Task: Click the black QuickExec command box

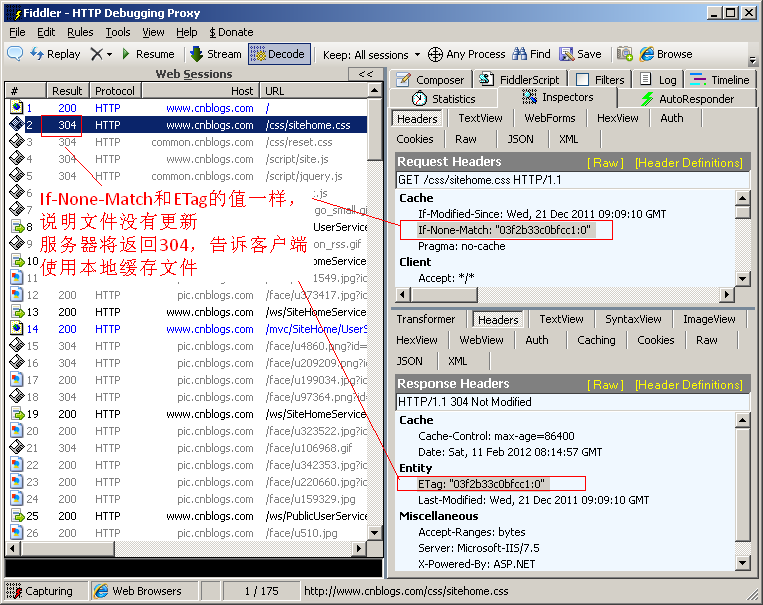Action: tap(193, 568)
